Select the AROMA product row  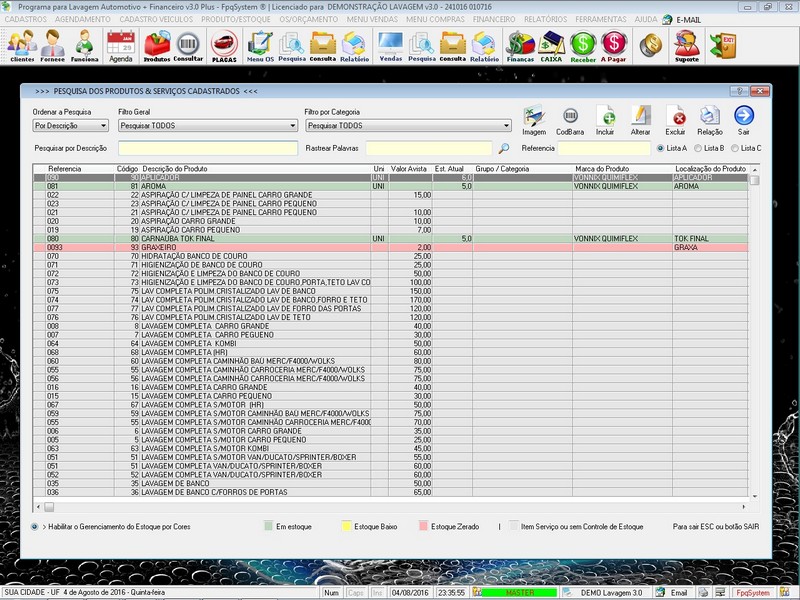391,187
